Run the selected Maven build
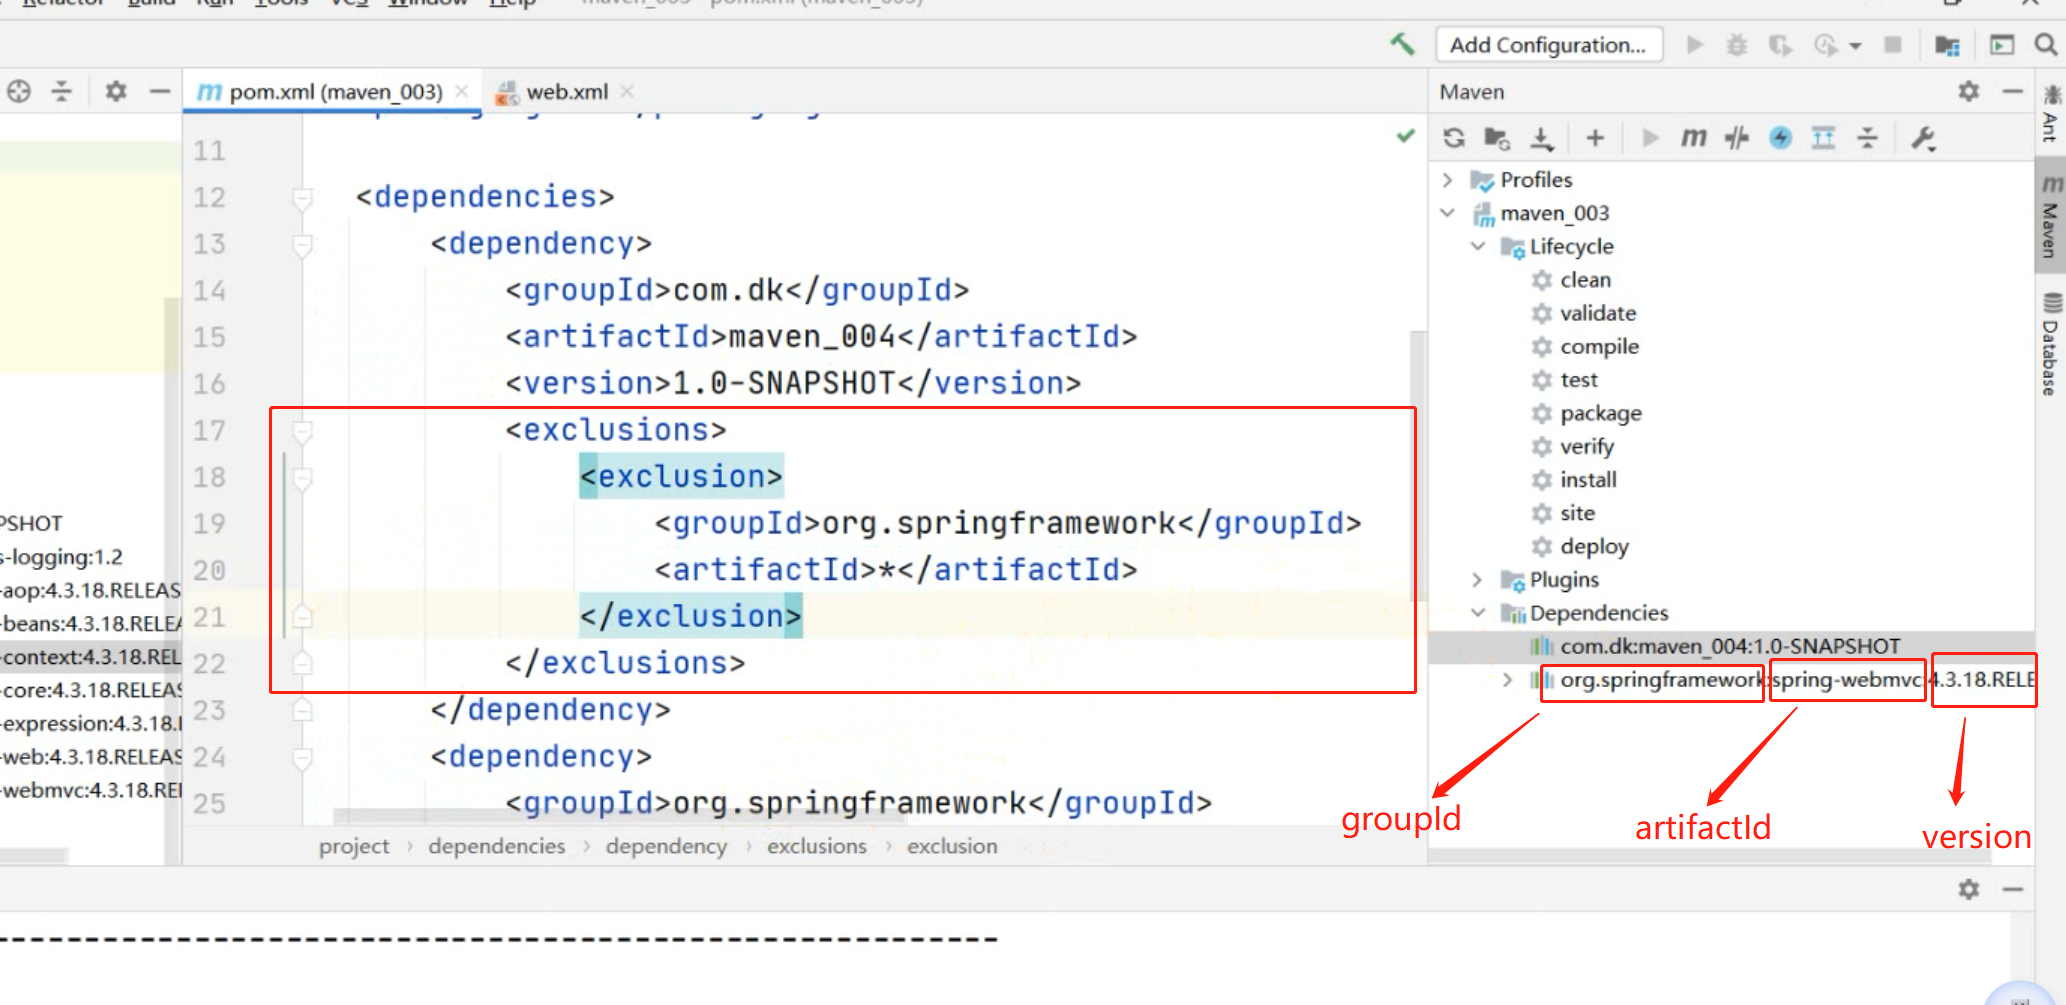2066x1005 pixels. [1650, 138]
